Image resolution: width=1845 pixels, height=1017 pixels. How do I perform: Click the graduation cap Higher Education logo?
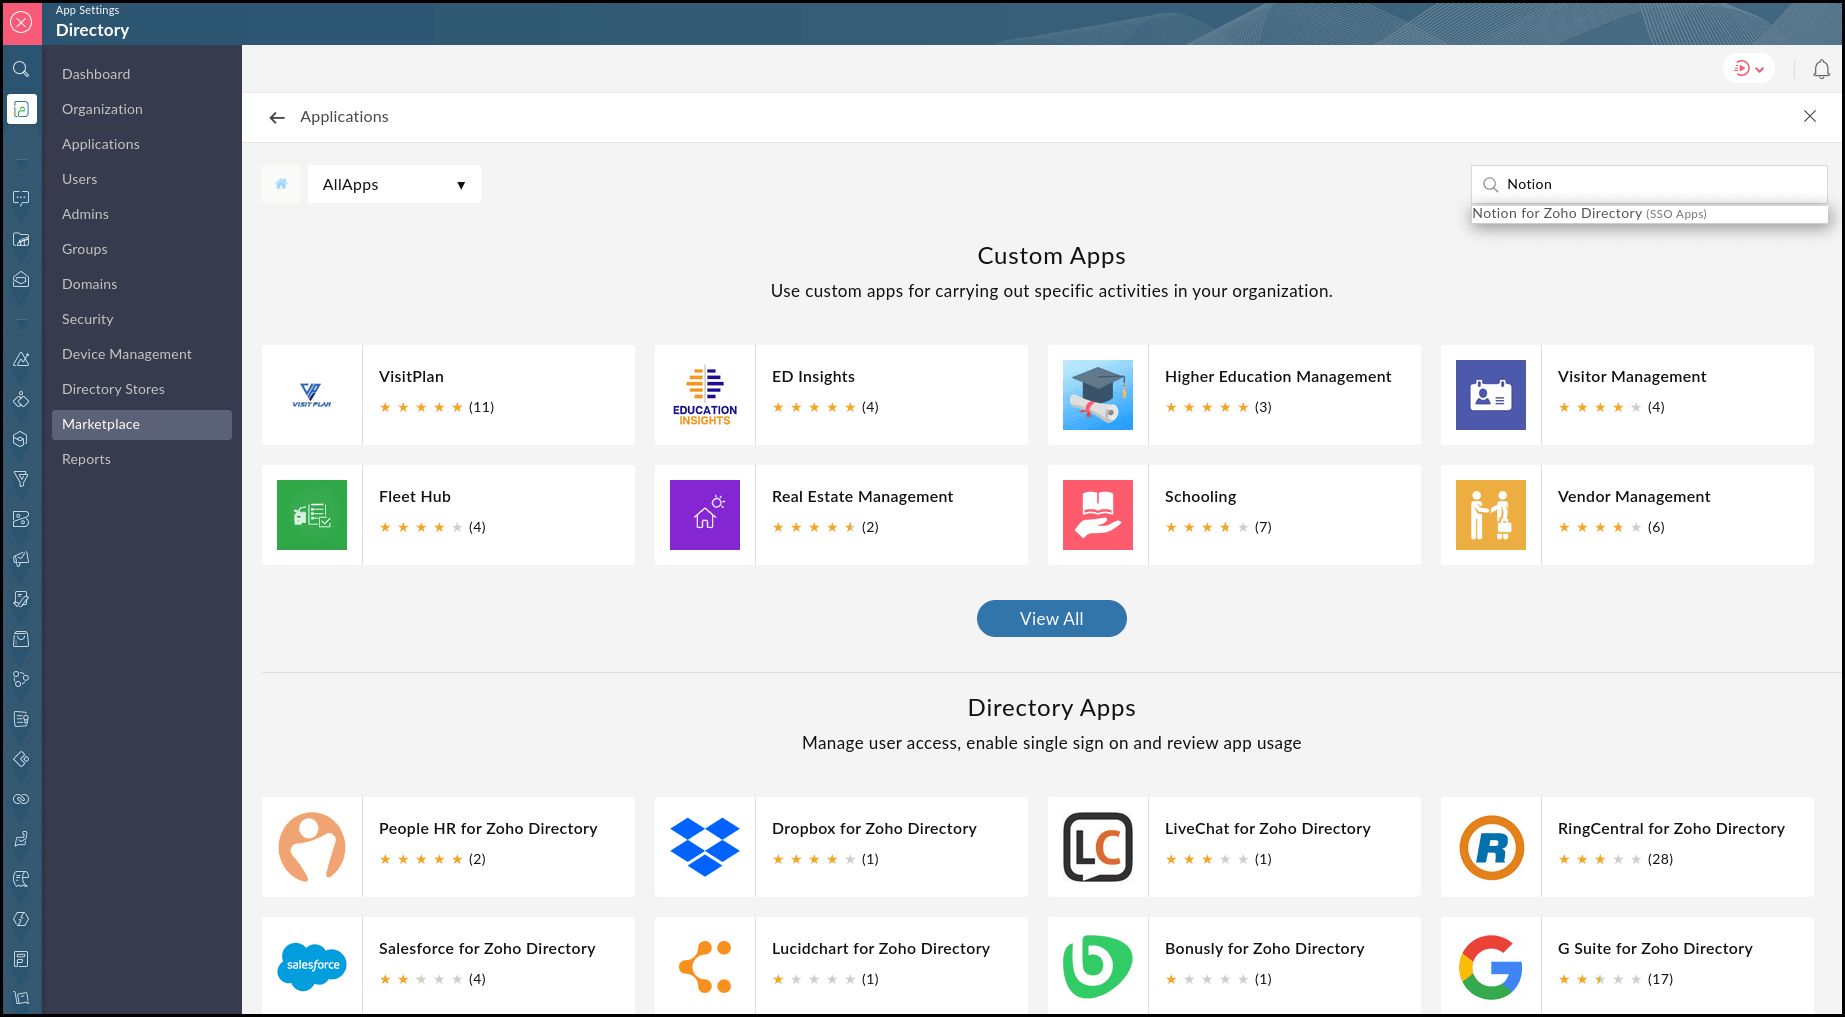pos(1098,395)
